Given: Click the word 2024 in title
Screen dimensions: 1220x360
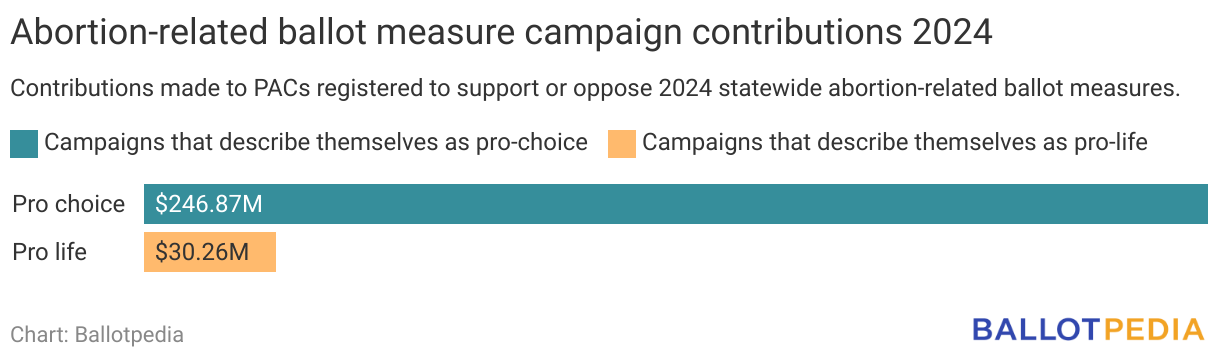Looking at the screenshot, I should pos(952,34).
